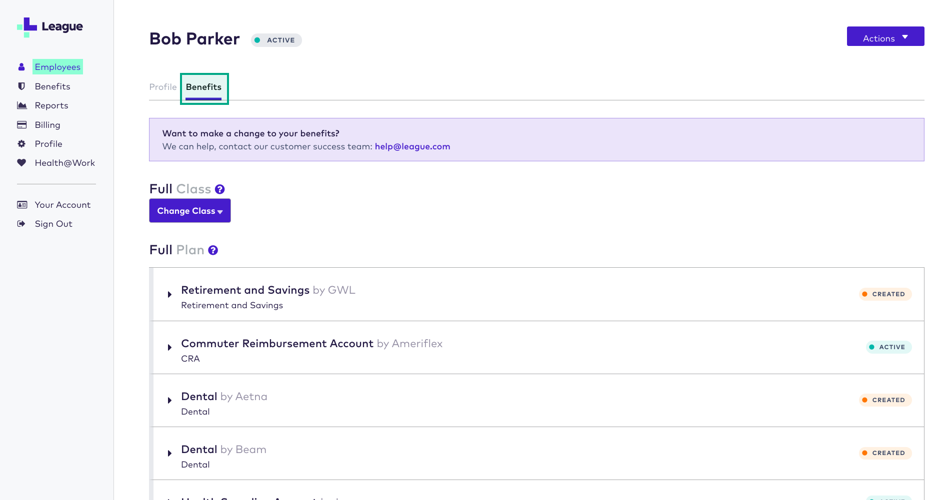Click the help icon next to Full Plan
Image resolution: width=939 pixels, height=500 pixels.
(x=213, y=250)
